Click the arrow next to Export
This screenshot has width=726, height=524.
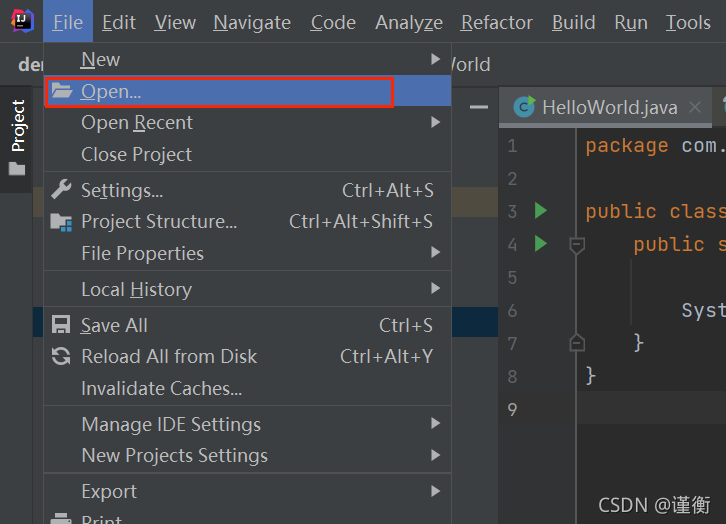435,491
